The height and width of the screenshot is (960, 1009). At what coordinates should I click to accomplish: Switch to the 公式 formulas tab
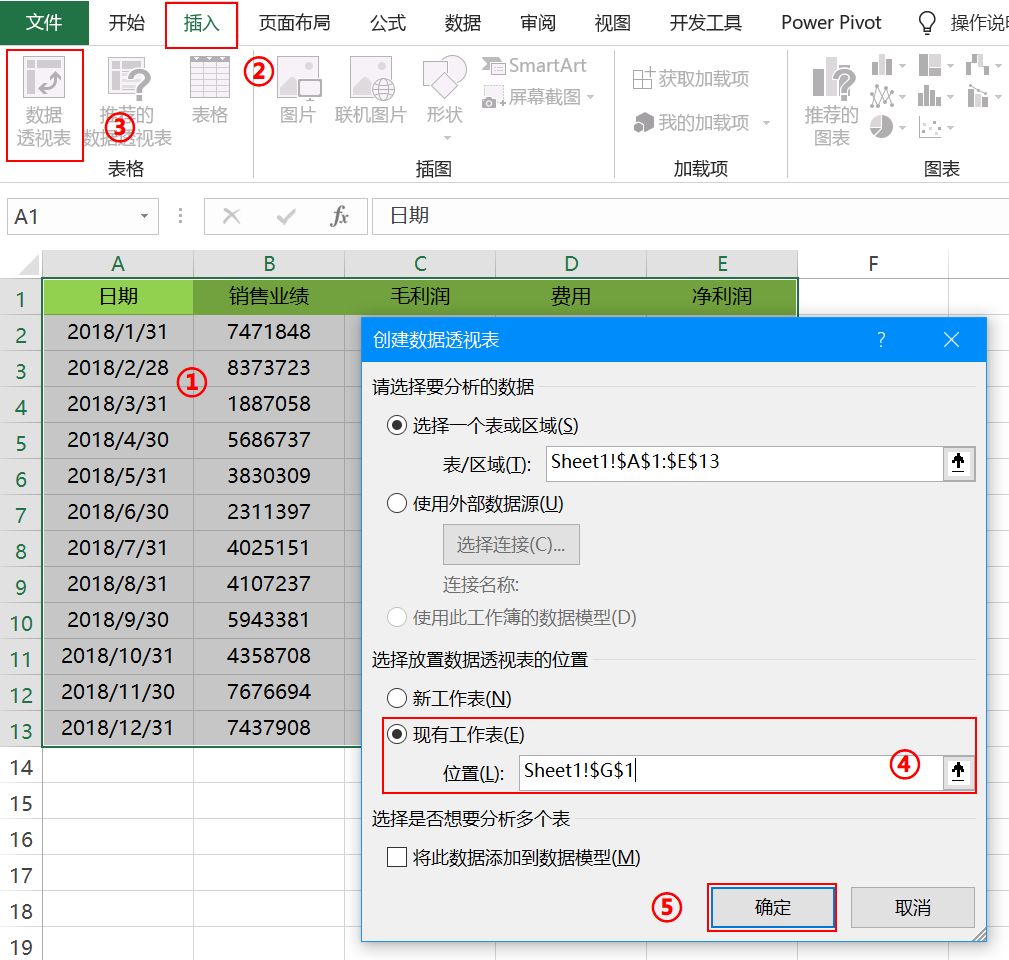pyautogui.click(x=388, y=23)
